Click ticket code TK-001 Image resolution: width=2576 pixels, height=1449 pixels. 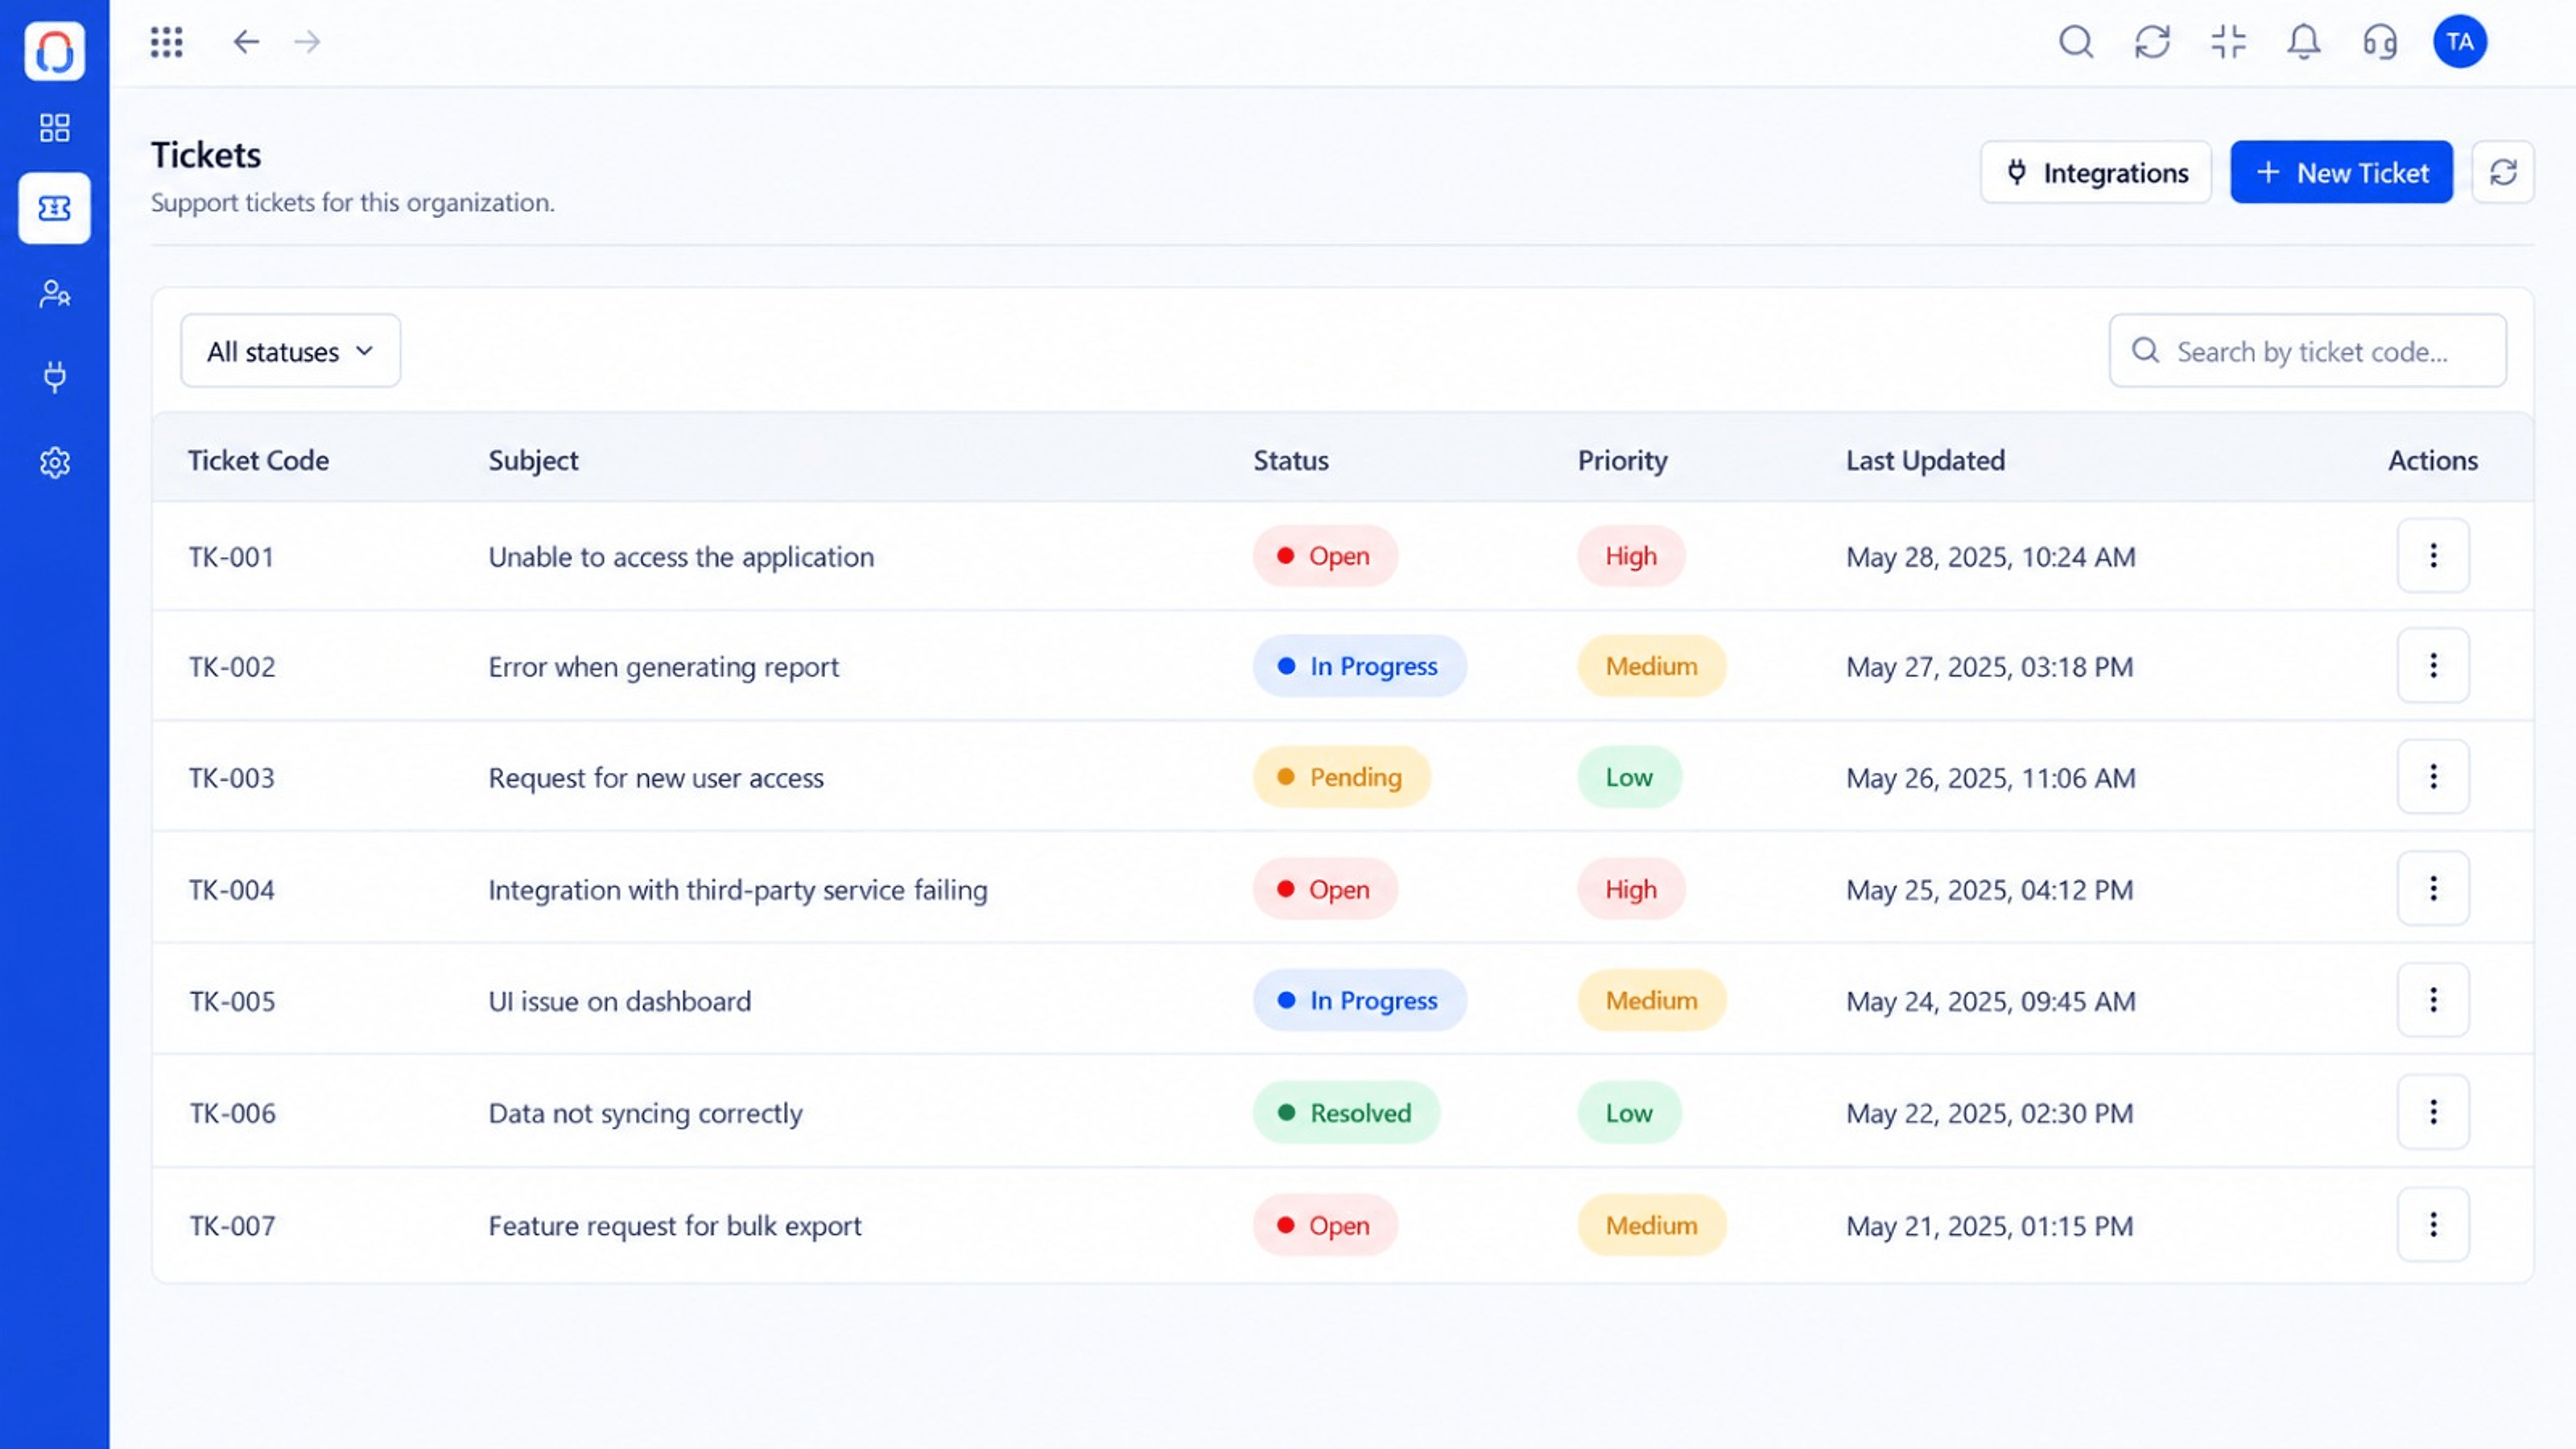[x=231, y=556]
